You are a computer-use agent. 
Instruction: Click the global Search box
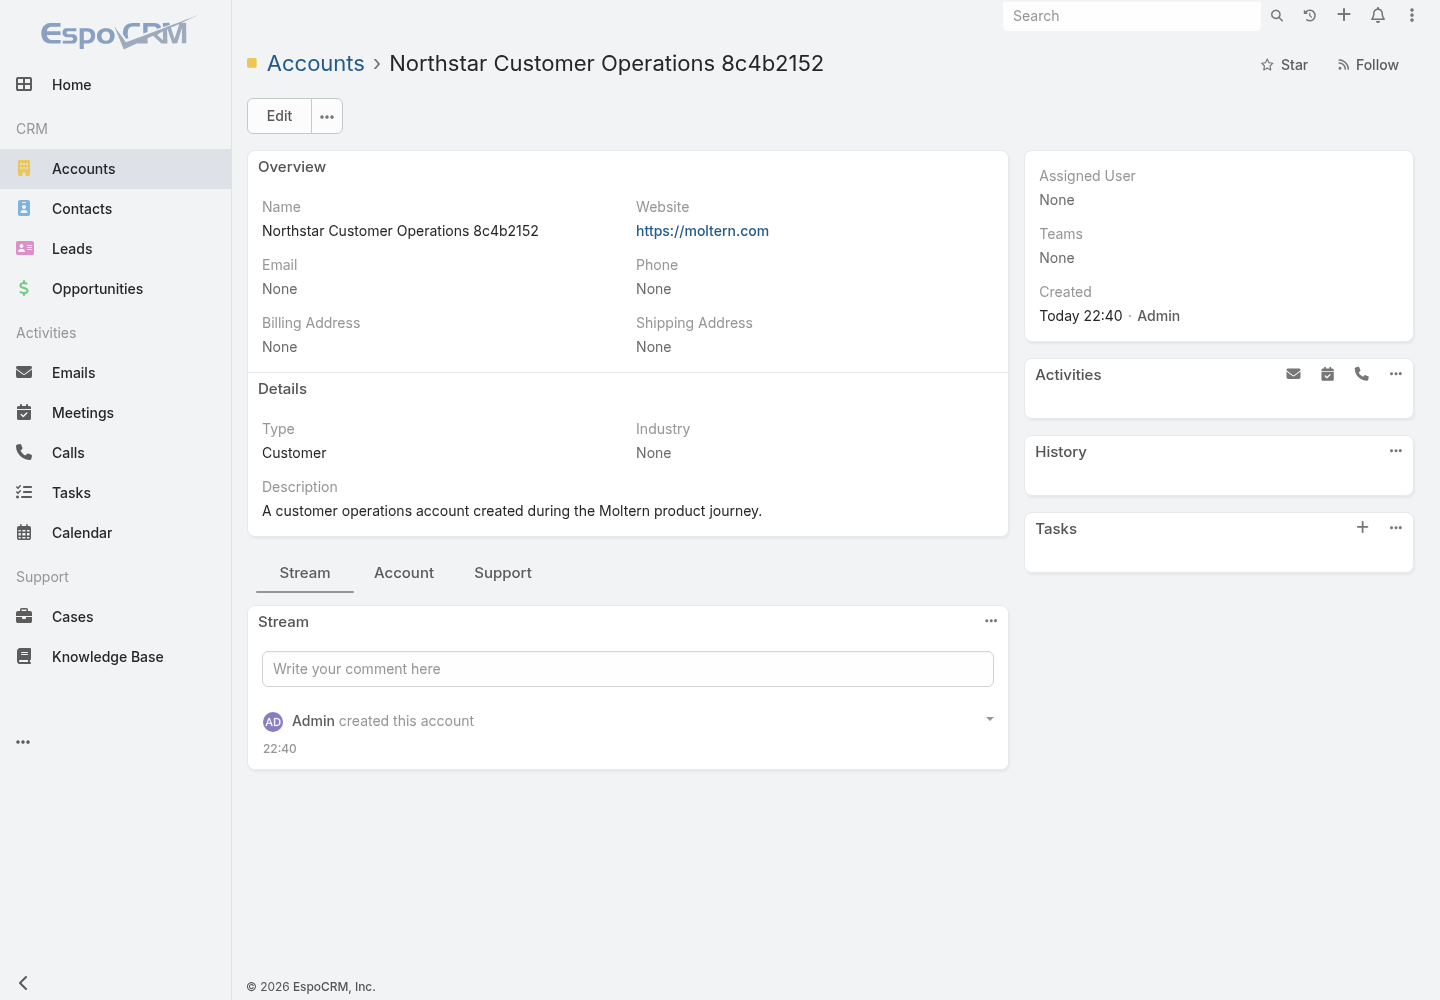click(1132, 16)
